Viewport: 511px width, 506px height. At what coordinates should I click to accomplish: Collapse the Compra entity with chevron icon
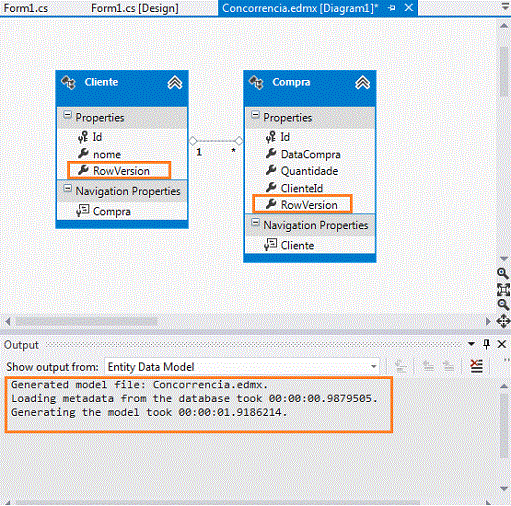coord(362,82)
